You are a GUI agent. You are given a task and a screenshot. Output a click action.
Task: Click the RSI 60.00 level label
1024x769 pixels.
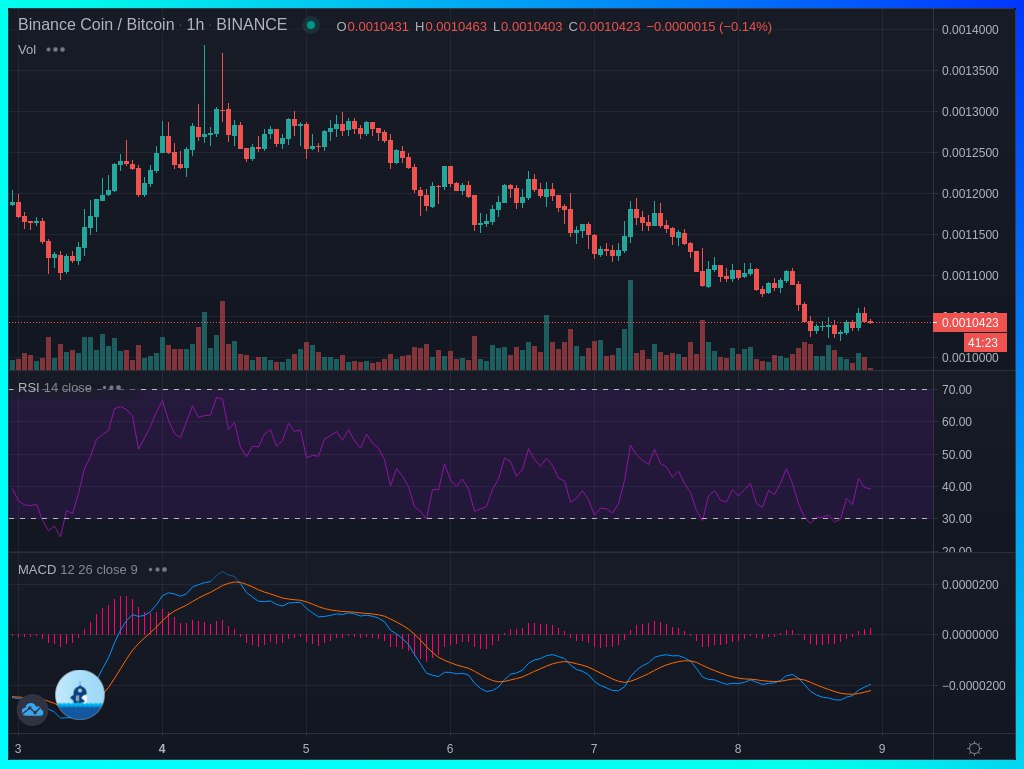(956, 422)
